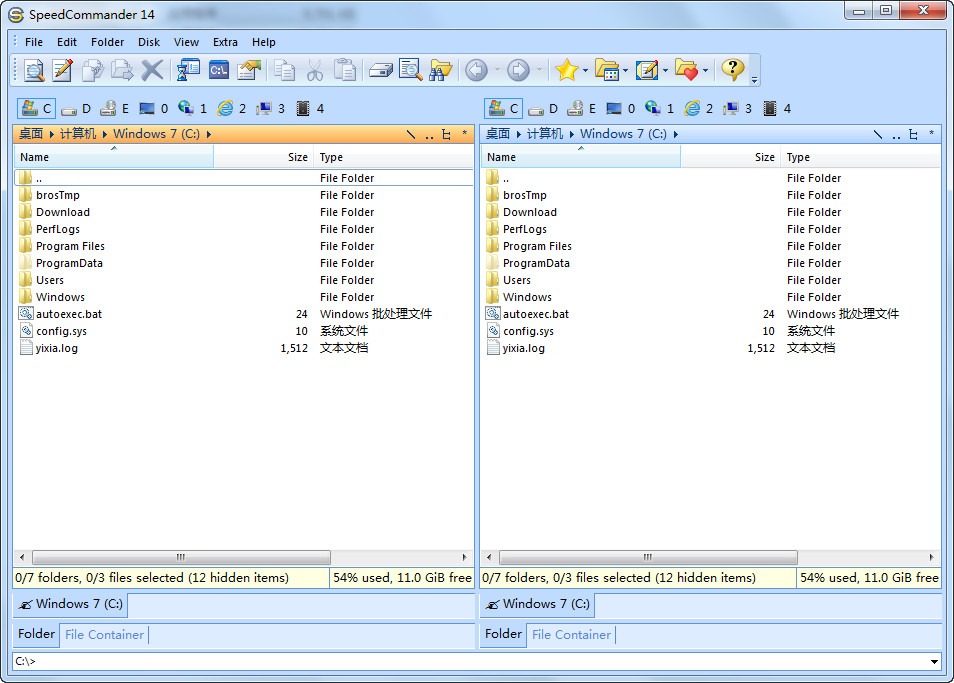Click left pane horizontal scrollbar thumb

coord(181,557)
